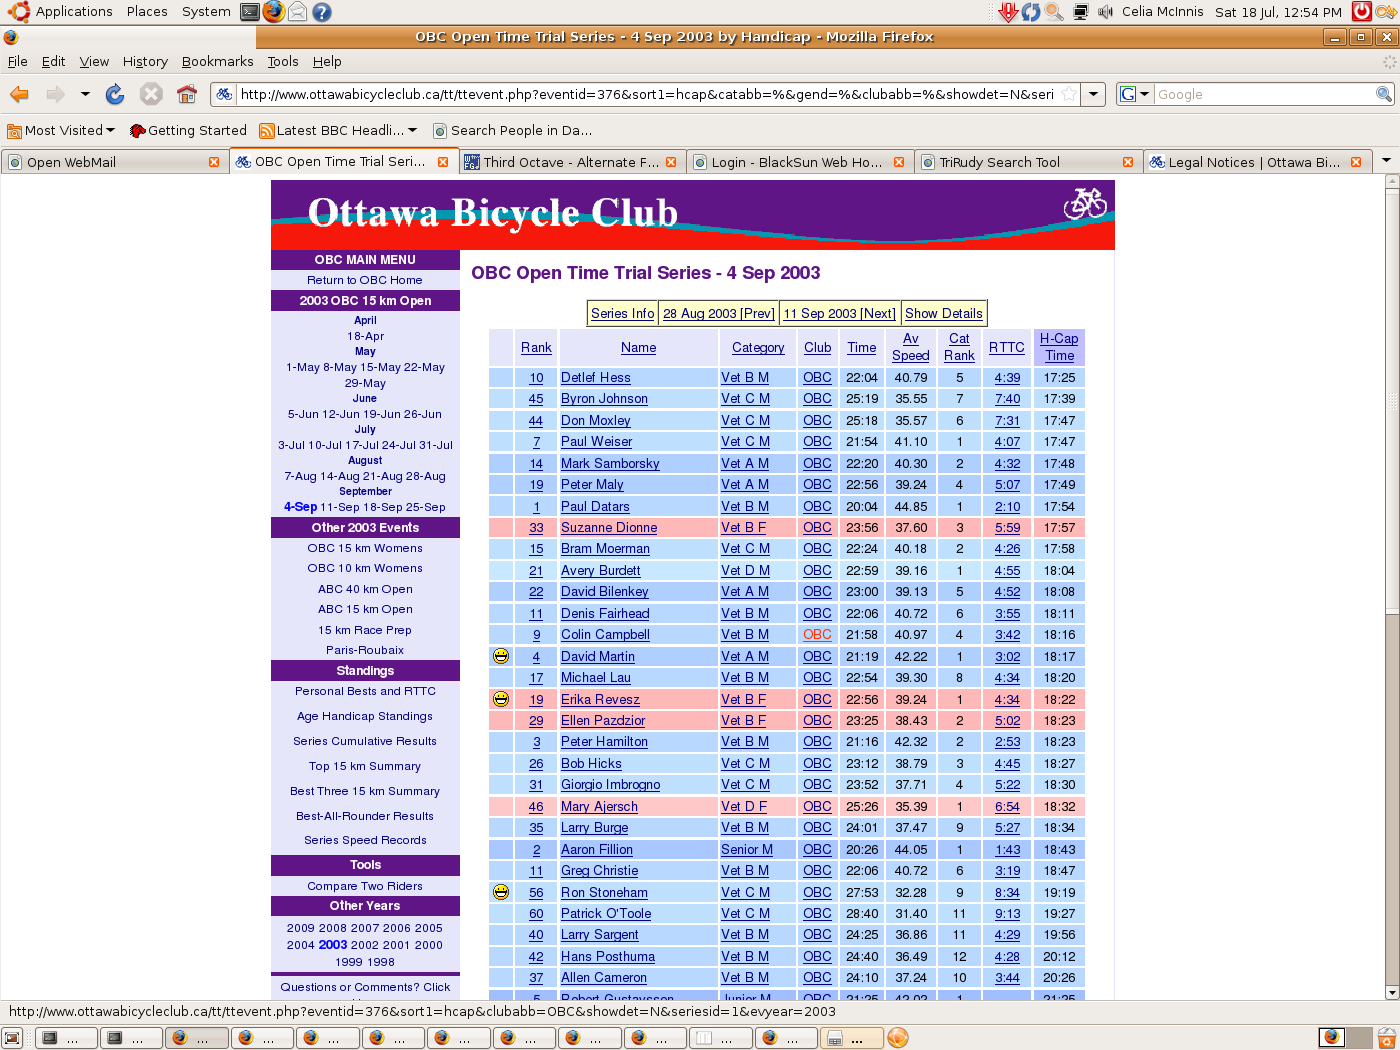
Task: Open the search engine selector dropdown
Action: pos(1134,94)
